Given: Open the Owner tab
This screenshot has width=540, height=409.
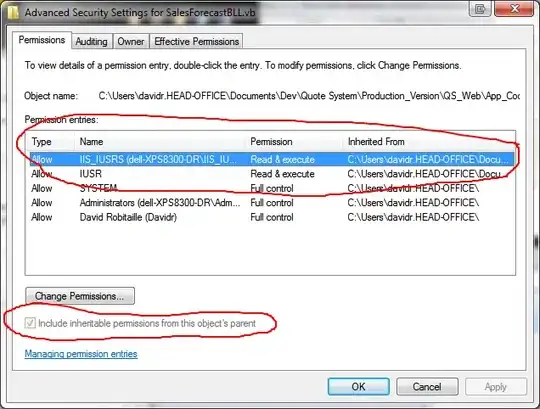Looking at the screenshot, I should [x=131, y=42].
